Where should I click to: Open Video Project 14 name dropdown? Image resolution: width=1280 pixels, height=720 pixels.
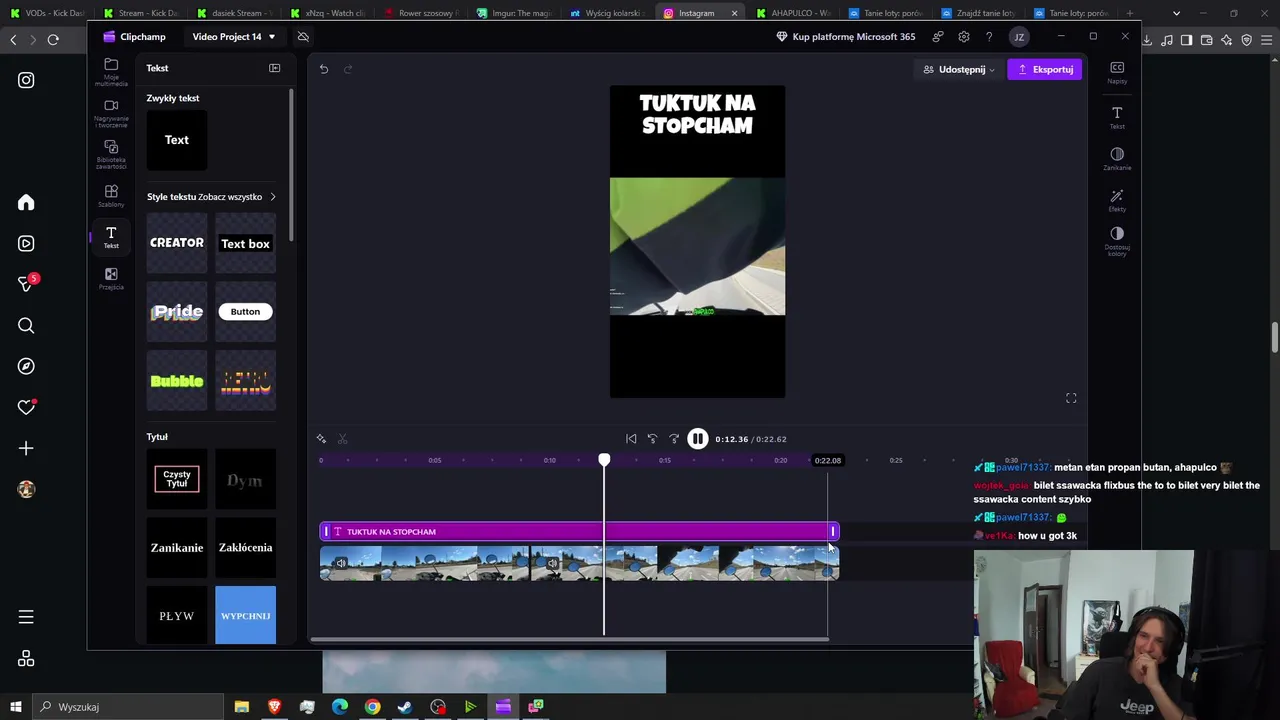point(234,37)
